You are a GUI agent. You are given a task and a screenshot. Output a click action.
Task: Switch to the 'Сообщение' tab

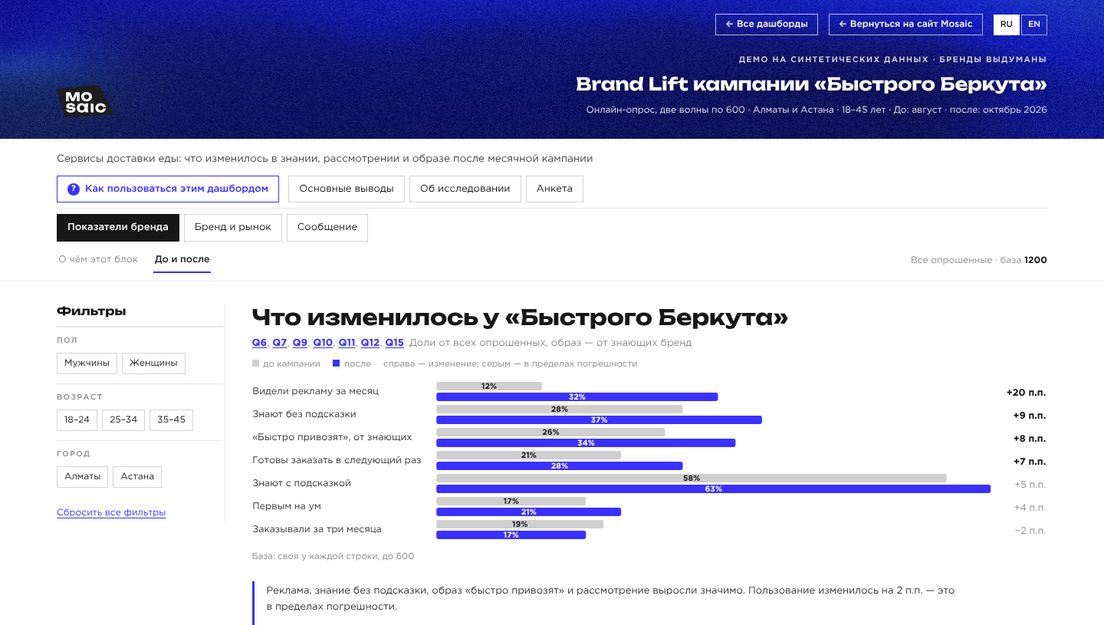click(x=327, y=227)
